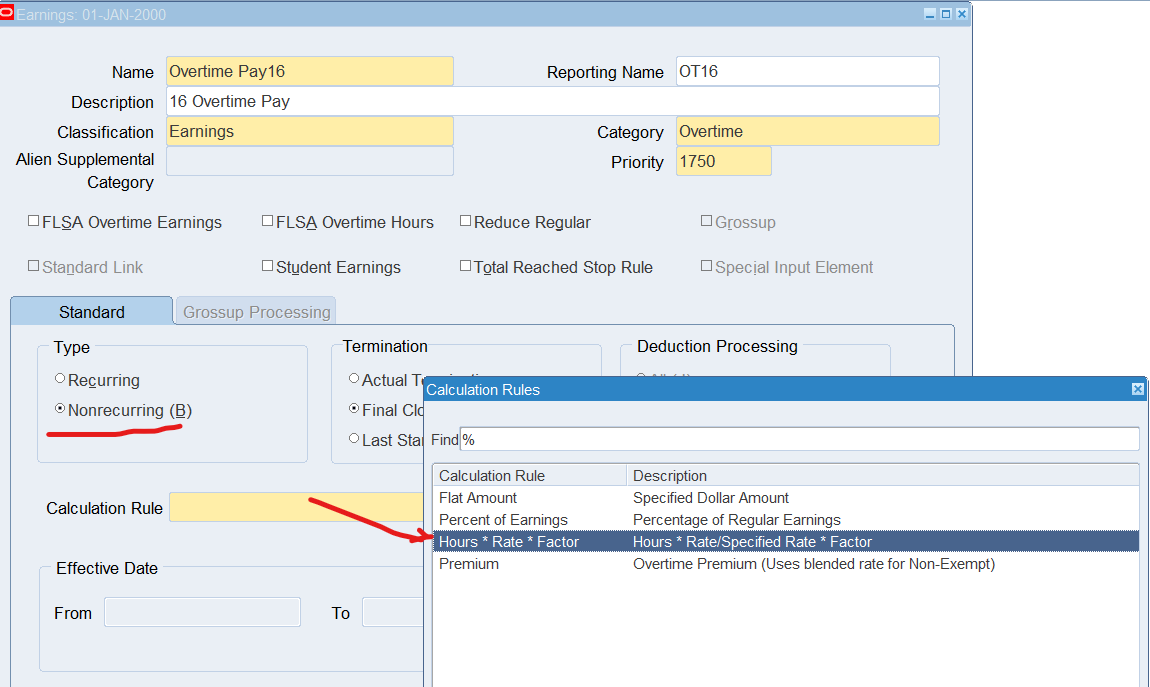Click the Find field in Calculation Rules
This screenshot has width=1150, height=687.
pyautogui.click(x=798, y=440)
